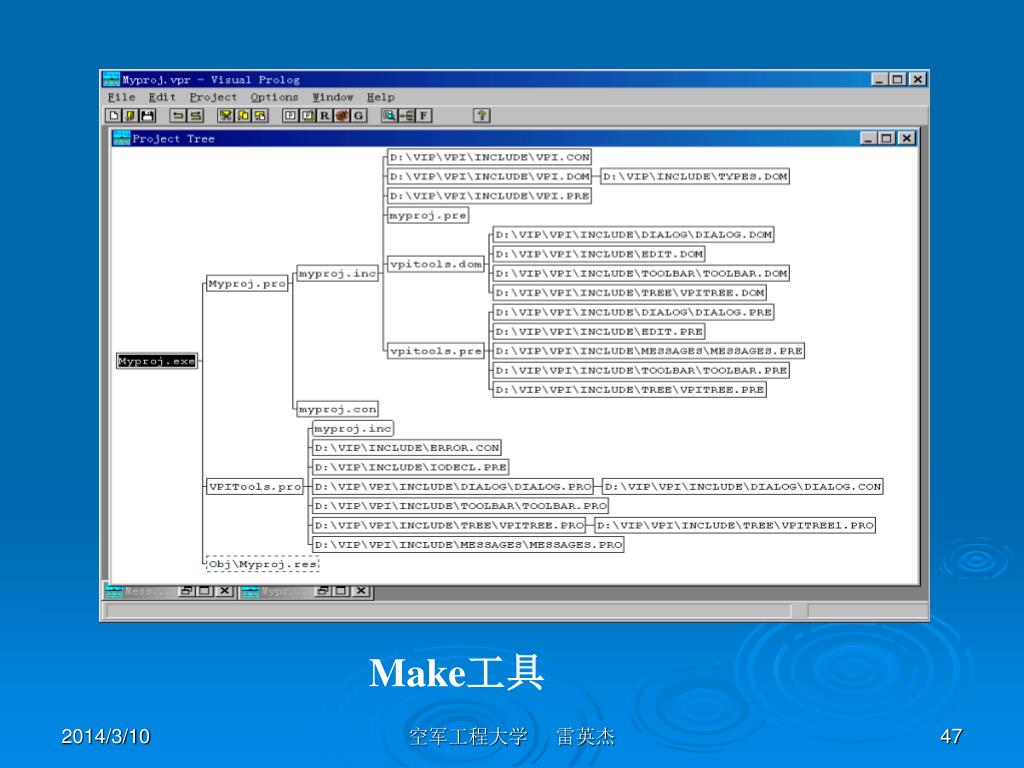Select the TREE\VPITREE.PRE node

tap(630, 389)
